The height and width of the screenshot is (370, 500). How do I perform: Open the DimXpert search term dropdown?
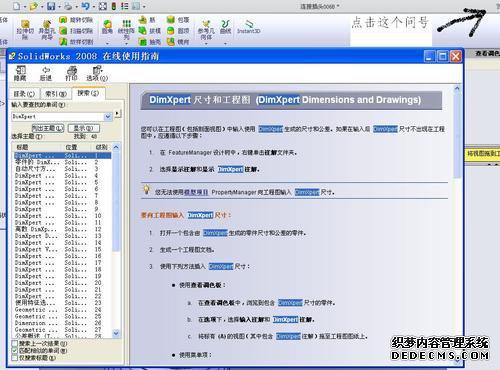coord(108,117)
